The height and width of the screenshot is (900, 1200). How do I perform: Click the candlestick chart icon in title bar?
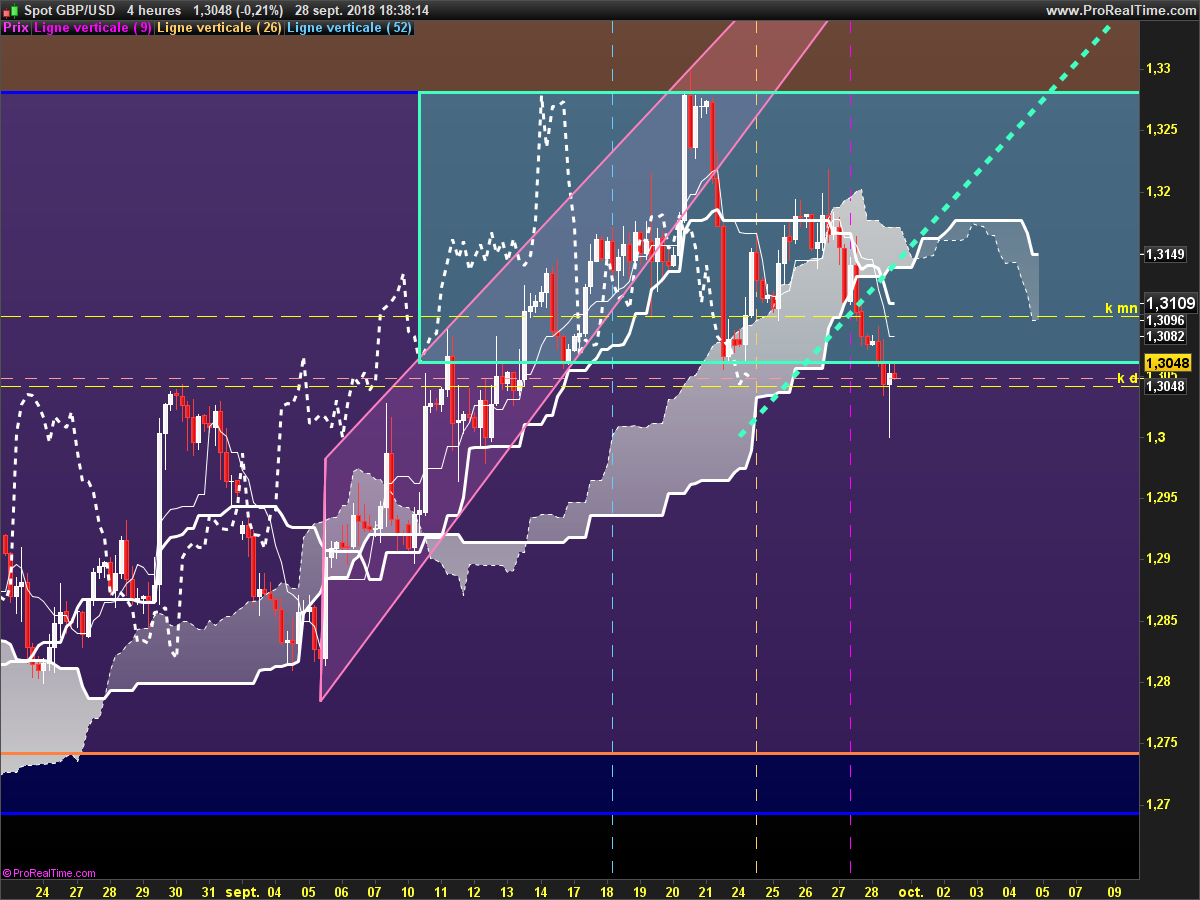click(9, 10)
